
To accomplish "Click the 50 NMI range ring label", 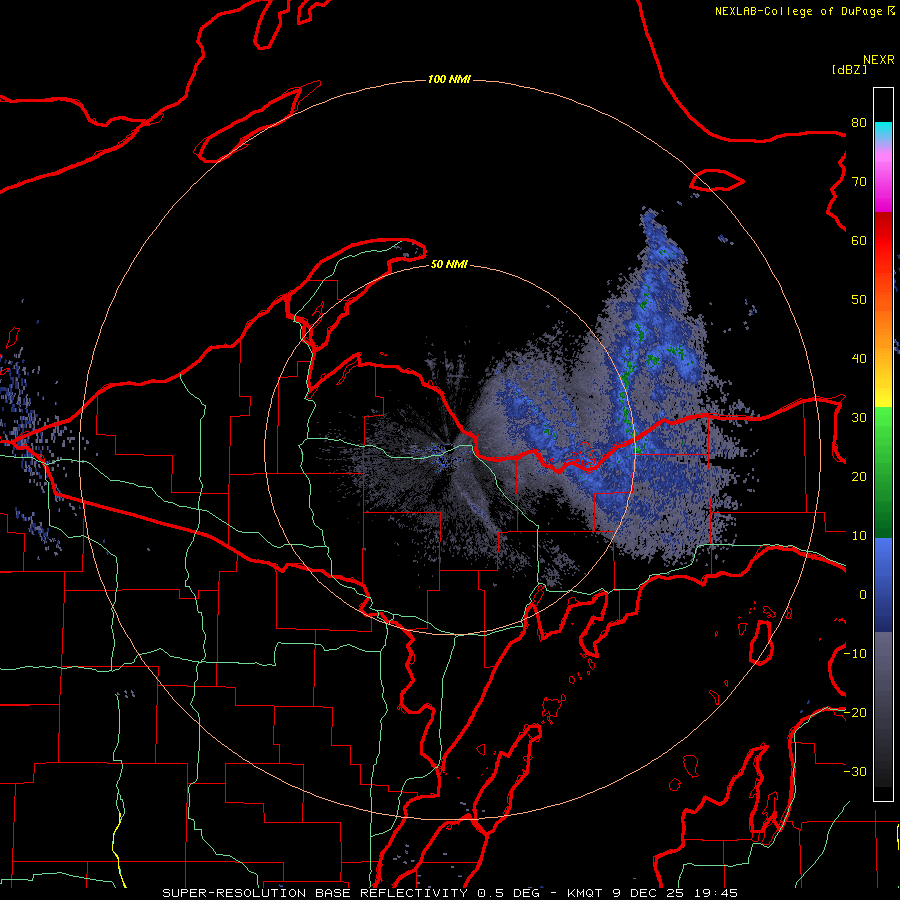I will (449, 264).
